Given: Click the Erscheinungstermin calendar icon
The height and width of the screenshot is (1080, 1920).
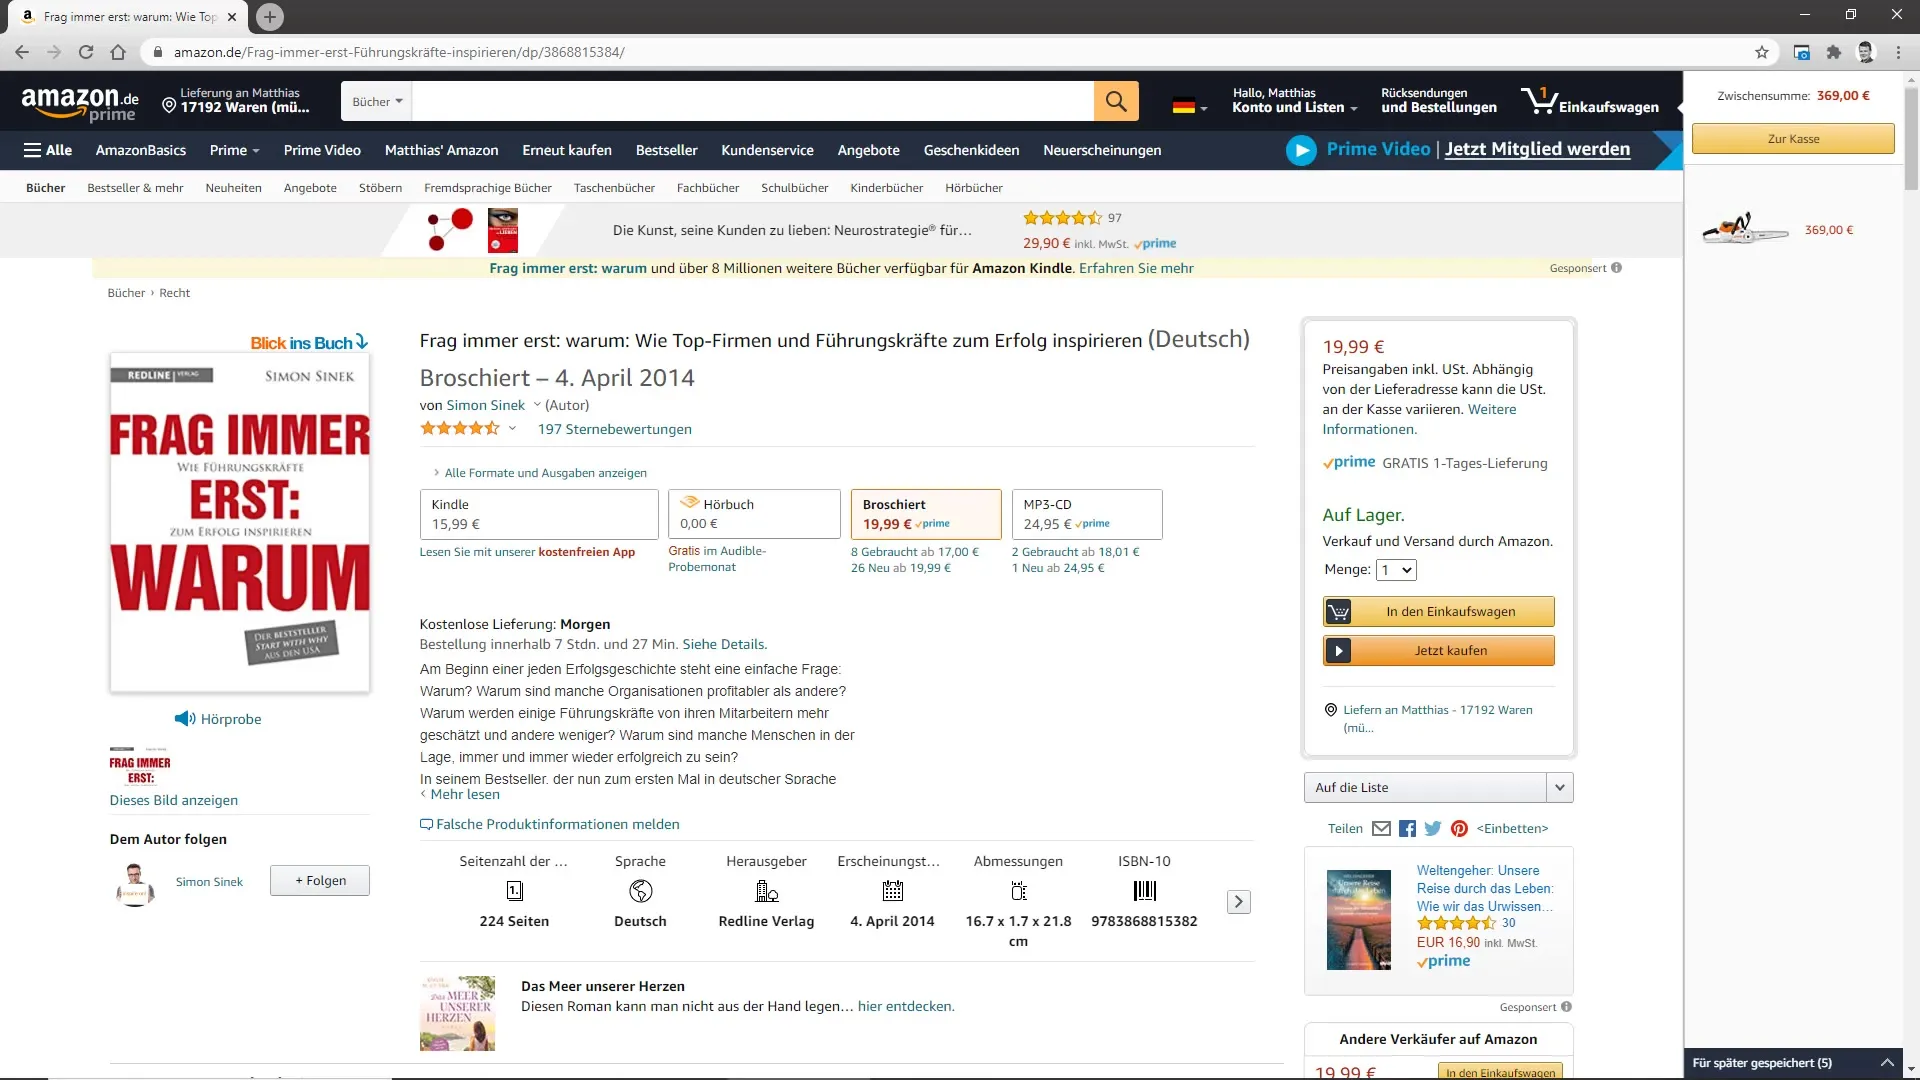Looking at the screenshot, I should pyautogui.click(x=893, y=890).
